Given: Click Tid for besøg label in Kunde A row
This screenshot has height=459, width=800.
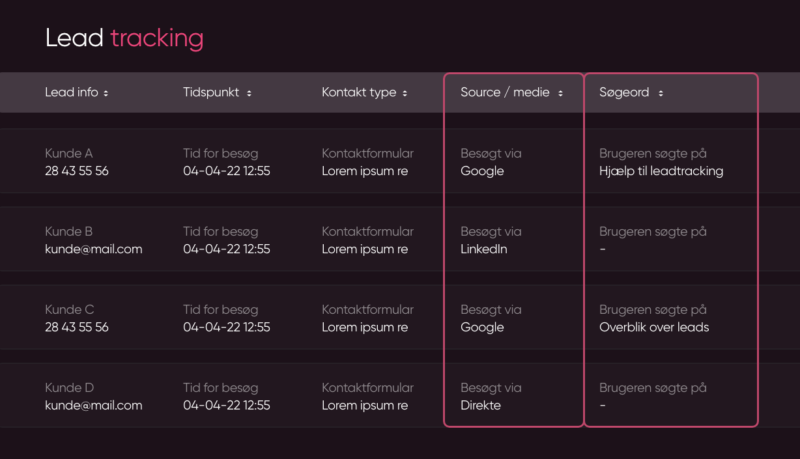Looking at the screenshot, I should (220, 154).
